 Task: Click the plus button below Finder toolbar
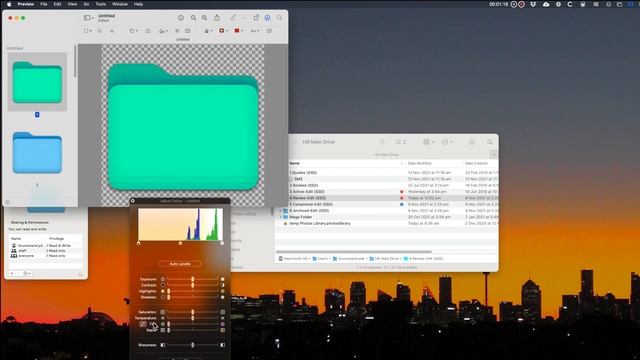click(x=493, y=154)
